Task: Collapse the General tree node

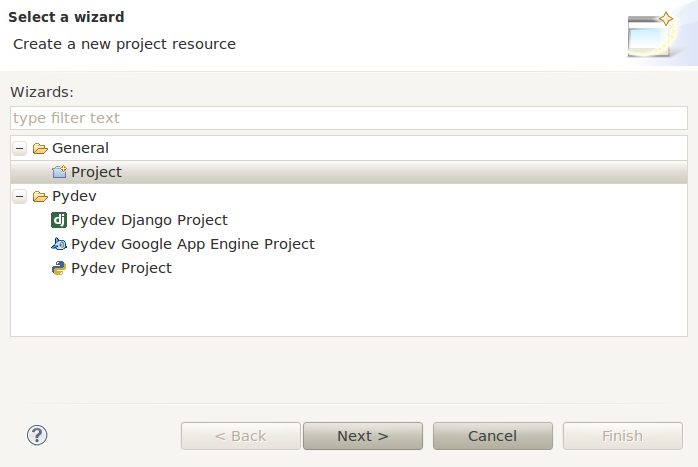Action: coord(20,148)
